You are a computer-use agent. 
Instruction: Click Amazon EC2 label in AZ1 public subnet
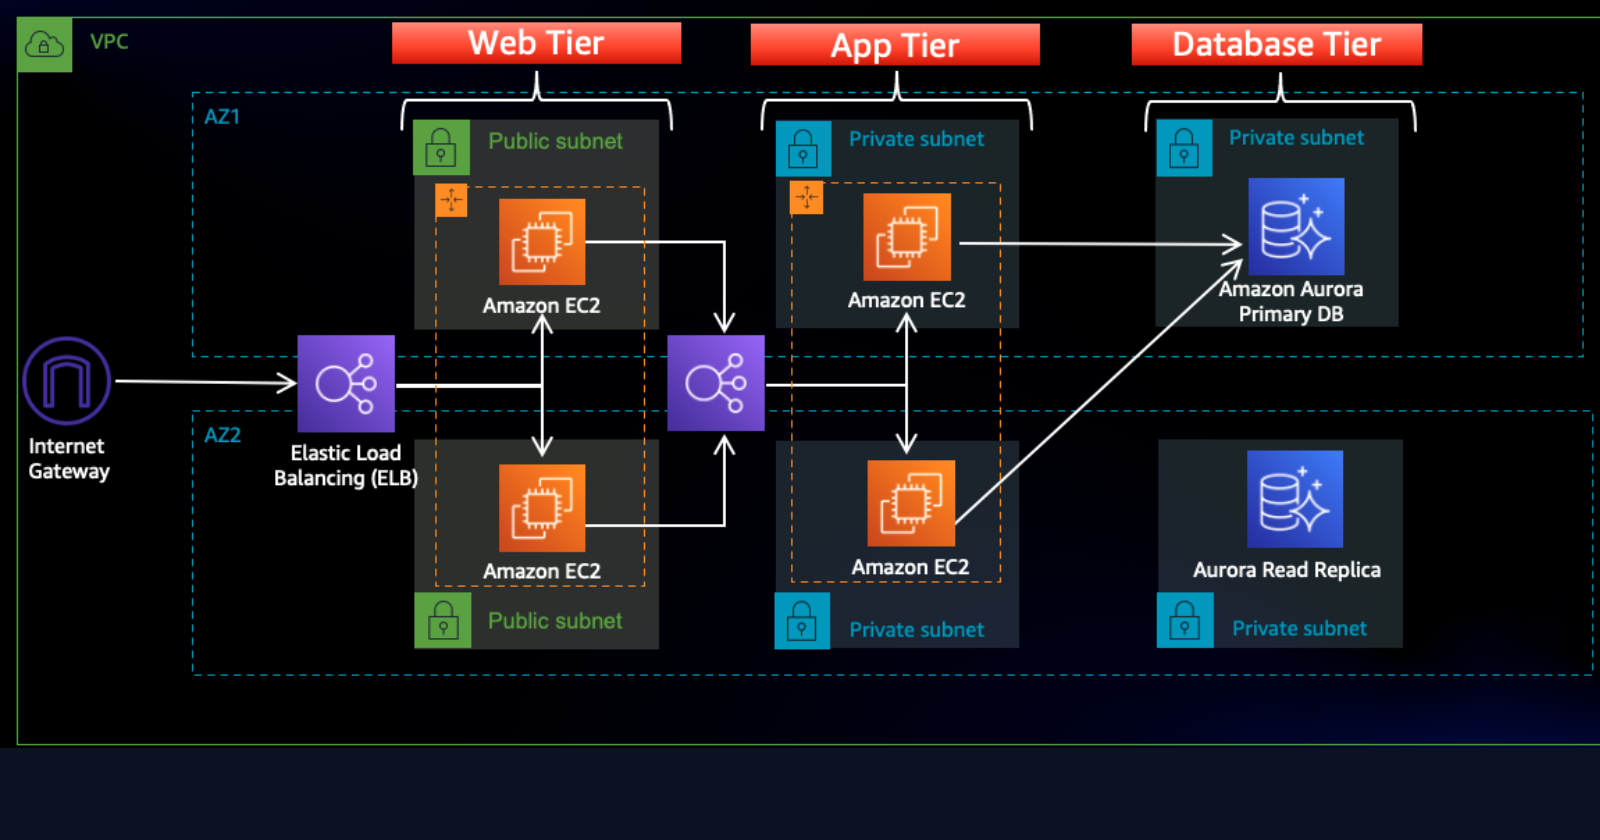(541, 306)
